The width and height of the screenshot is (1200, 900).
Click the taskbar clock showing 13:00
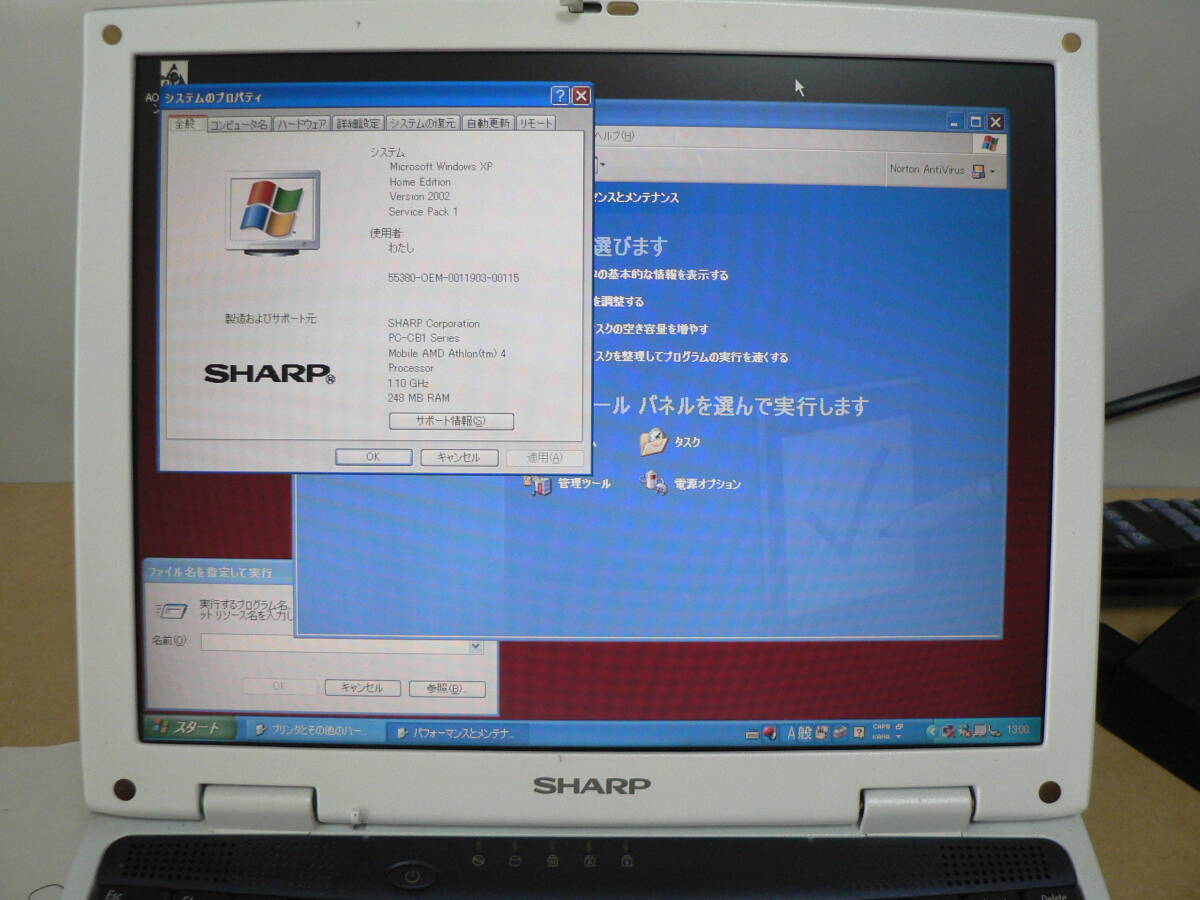click(x=1017, y=730)
